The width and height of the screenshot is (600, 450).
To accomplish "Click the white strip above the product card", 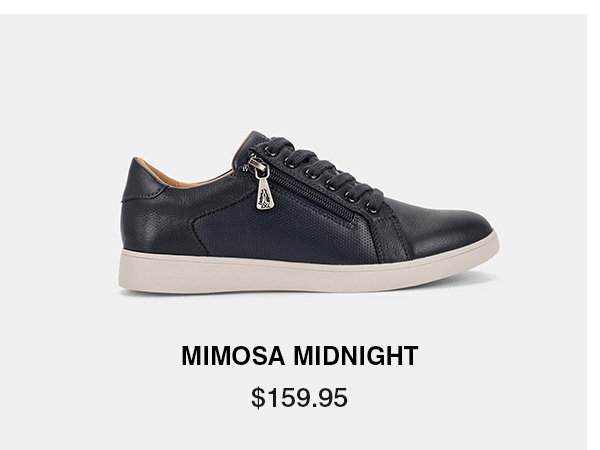I will (x=300, y=7).
